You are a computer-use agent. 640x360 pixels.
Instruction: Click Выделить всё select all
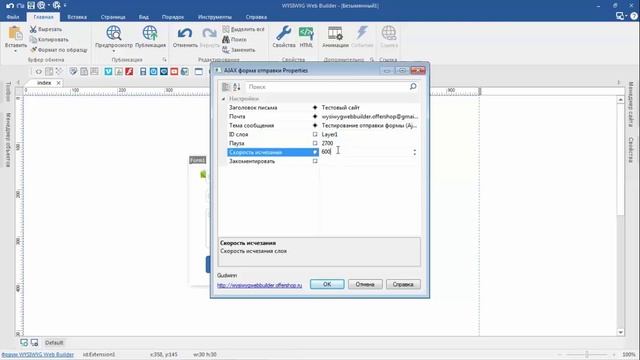[x=244, y=29]
